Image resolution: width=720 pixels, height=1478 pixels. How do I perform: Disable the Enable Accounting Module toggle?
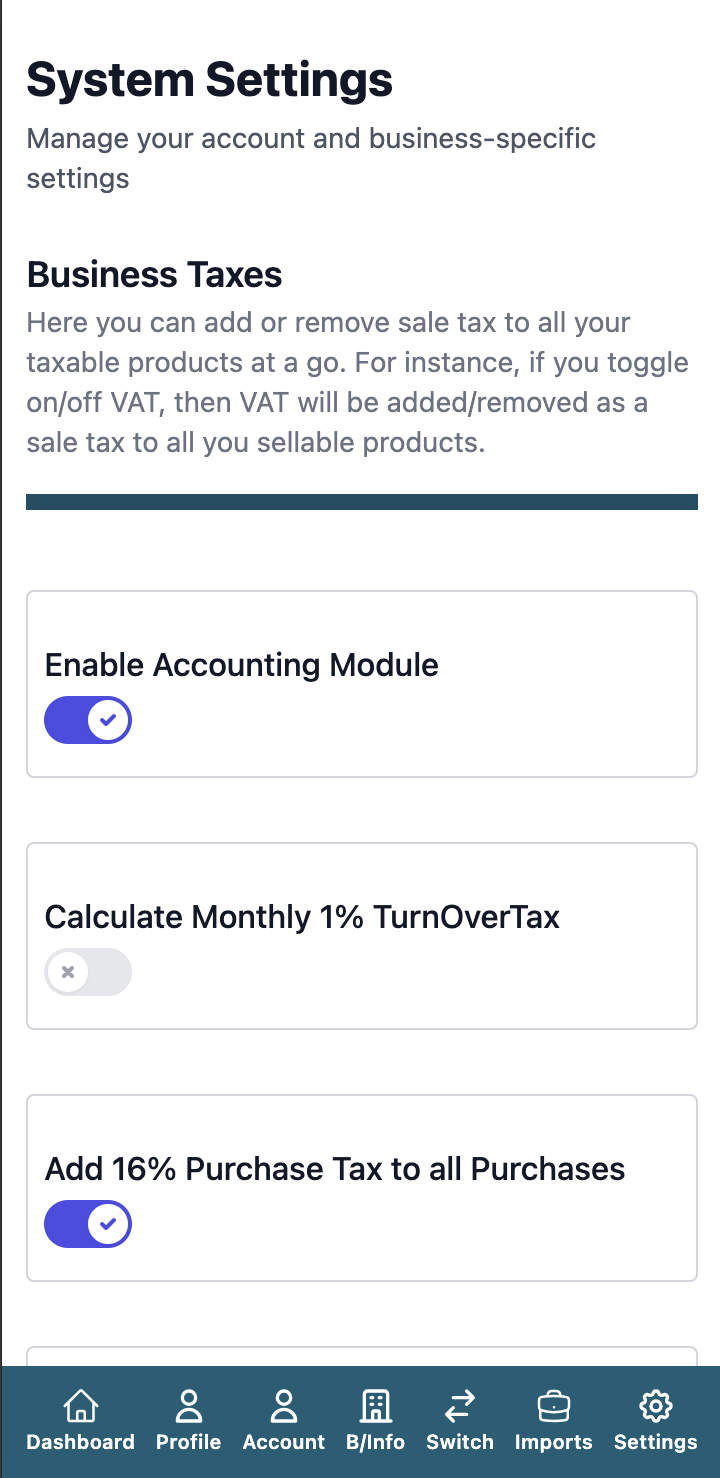coord(88,720)
